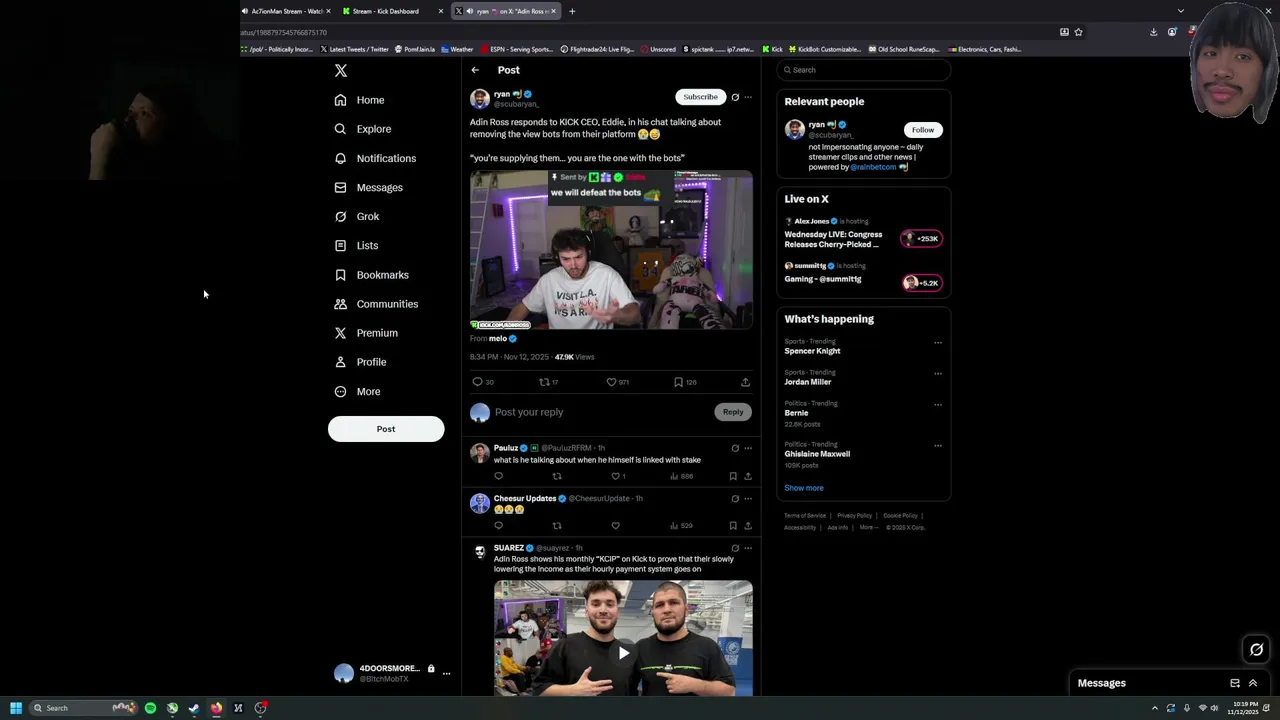This screenshot has height=720, width=1280.
Task: Open Spencer Knight trending topic
Action: tap(812, 351)
